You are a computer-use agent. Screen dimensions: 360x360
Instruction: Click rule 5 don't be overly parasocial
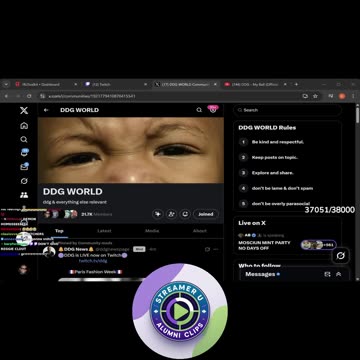pos(280,204)
